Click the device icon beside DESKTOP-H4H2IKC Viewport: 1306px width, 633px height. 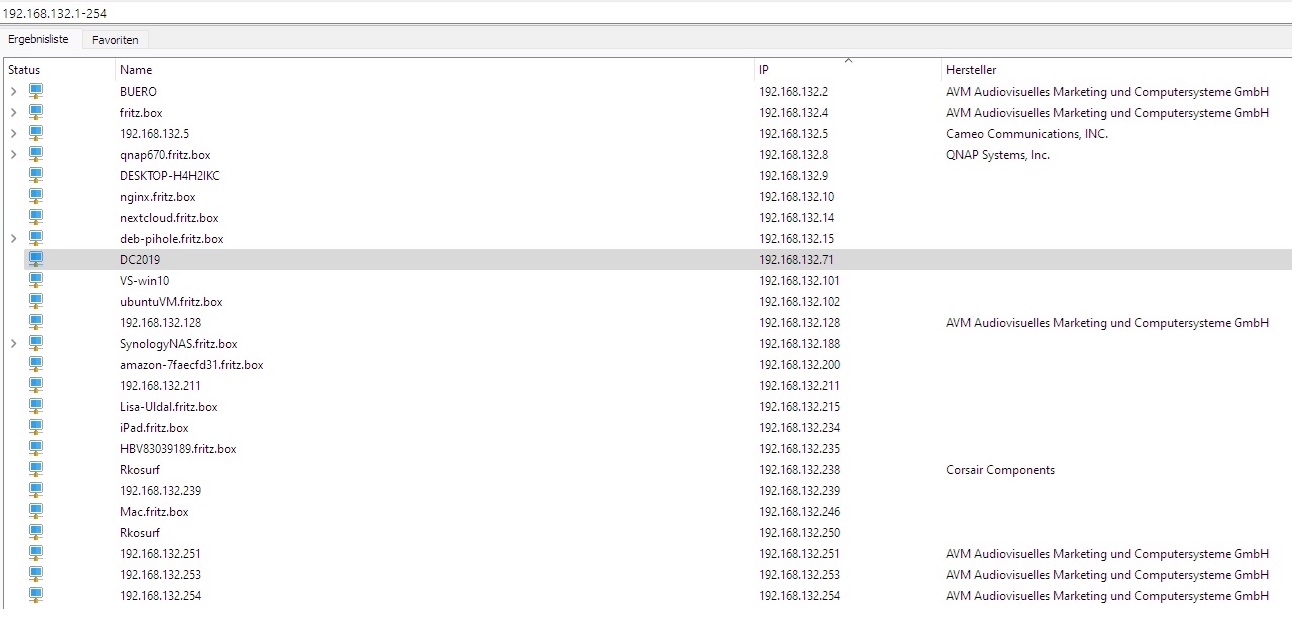tap(36, 175)
